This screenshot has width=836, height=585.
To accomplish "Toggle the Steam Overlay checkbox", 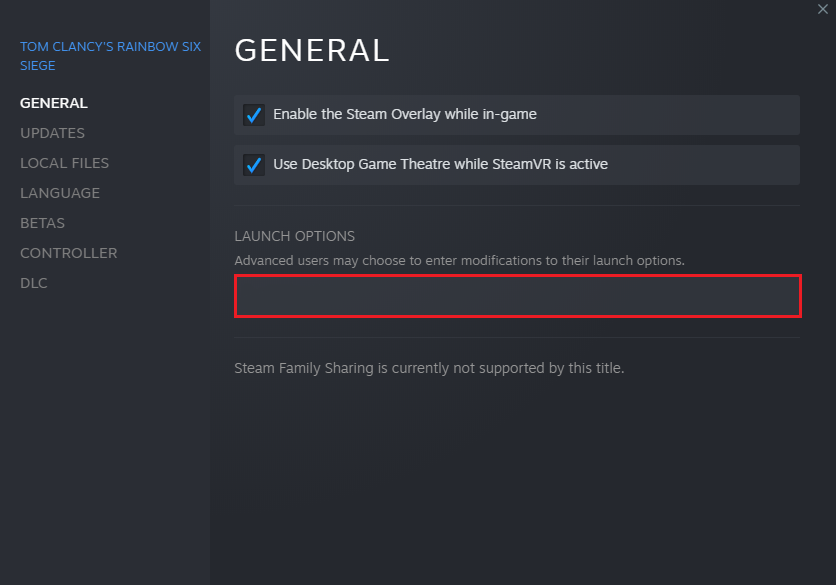I will pos(253,115).
